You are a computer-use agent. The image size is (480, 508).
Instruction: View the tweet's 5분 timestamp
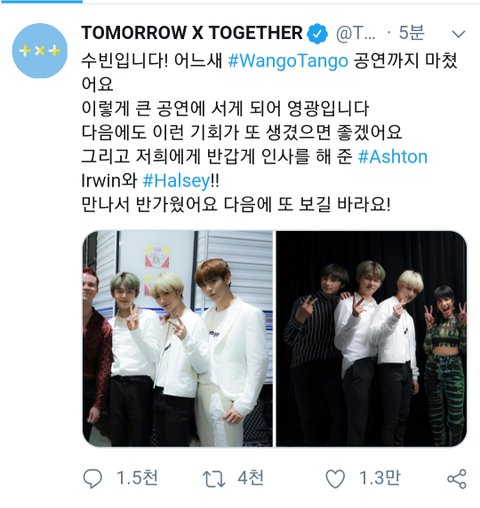point(411,33)
